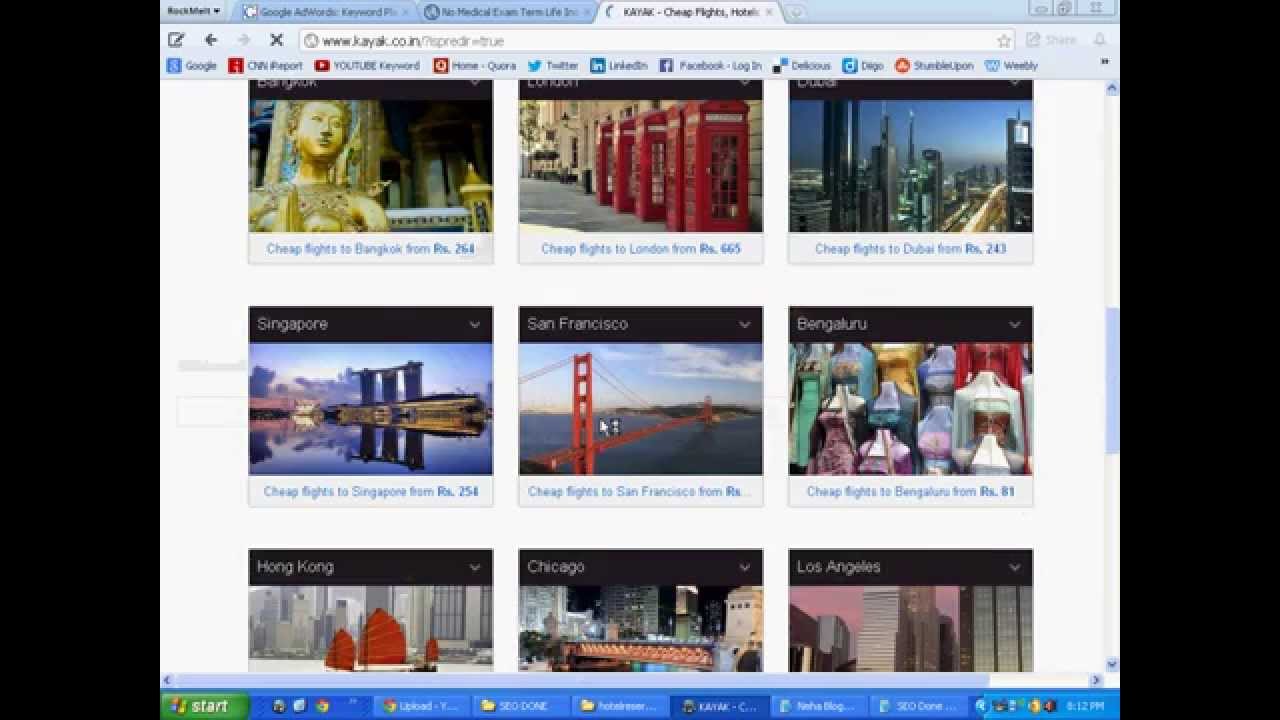This screenshot has width=1280, height=720.
Task: Switch to No Medical Exam Term Life tab
Action: pos(506,12)
